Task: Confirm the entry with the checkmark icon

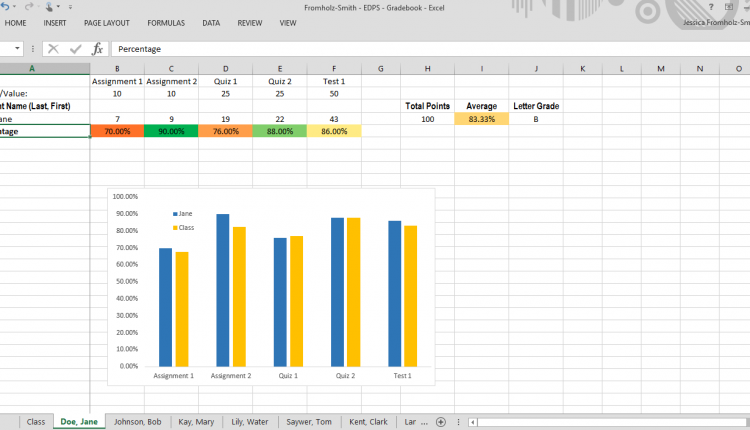Action: click(x=75, y=48)
